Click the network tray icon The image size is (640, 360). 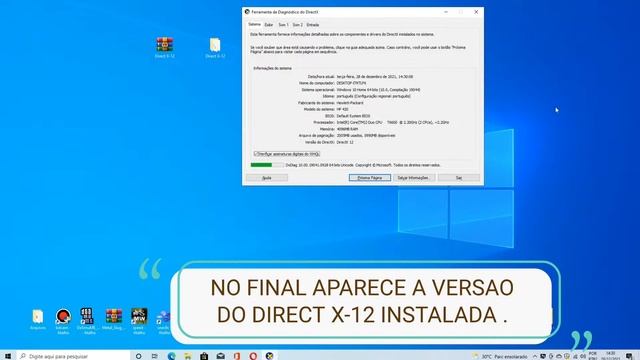575,356
